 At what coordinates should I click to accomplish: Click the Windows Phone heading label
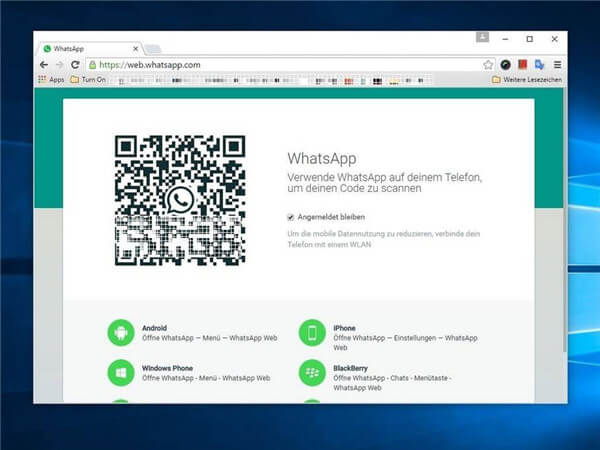(167, 368)
